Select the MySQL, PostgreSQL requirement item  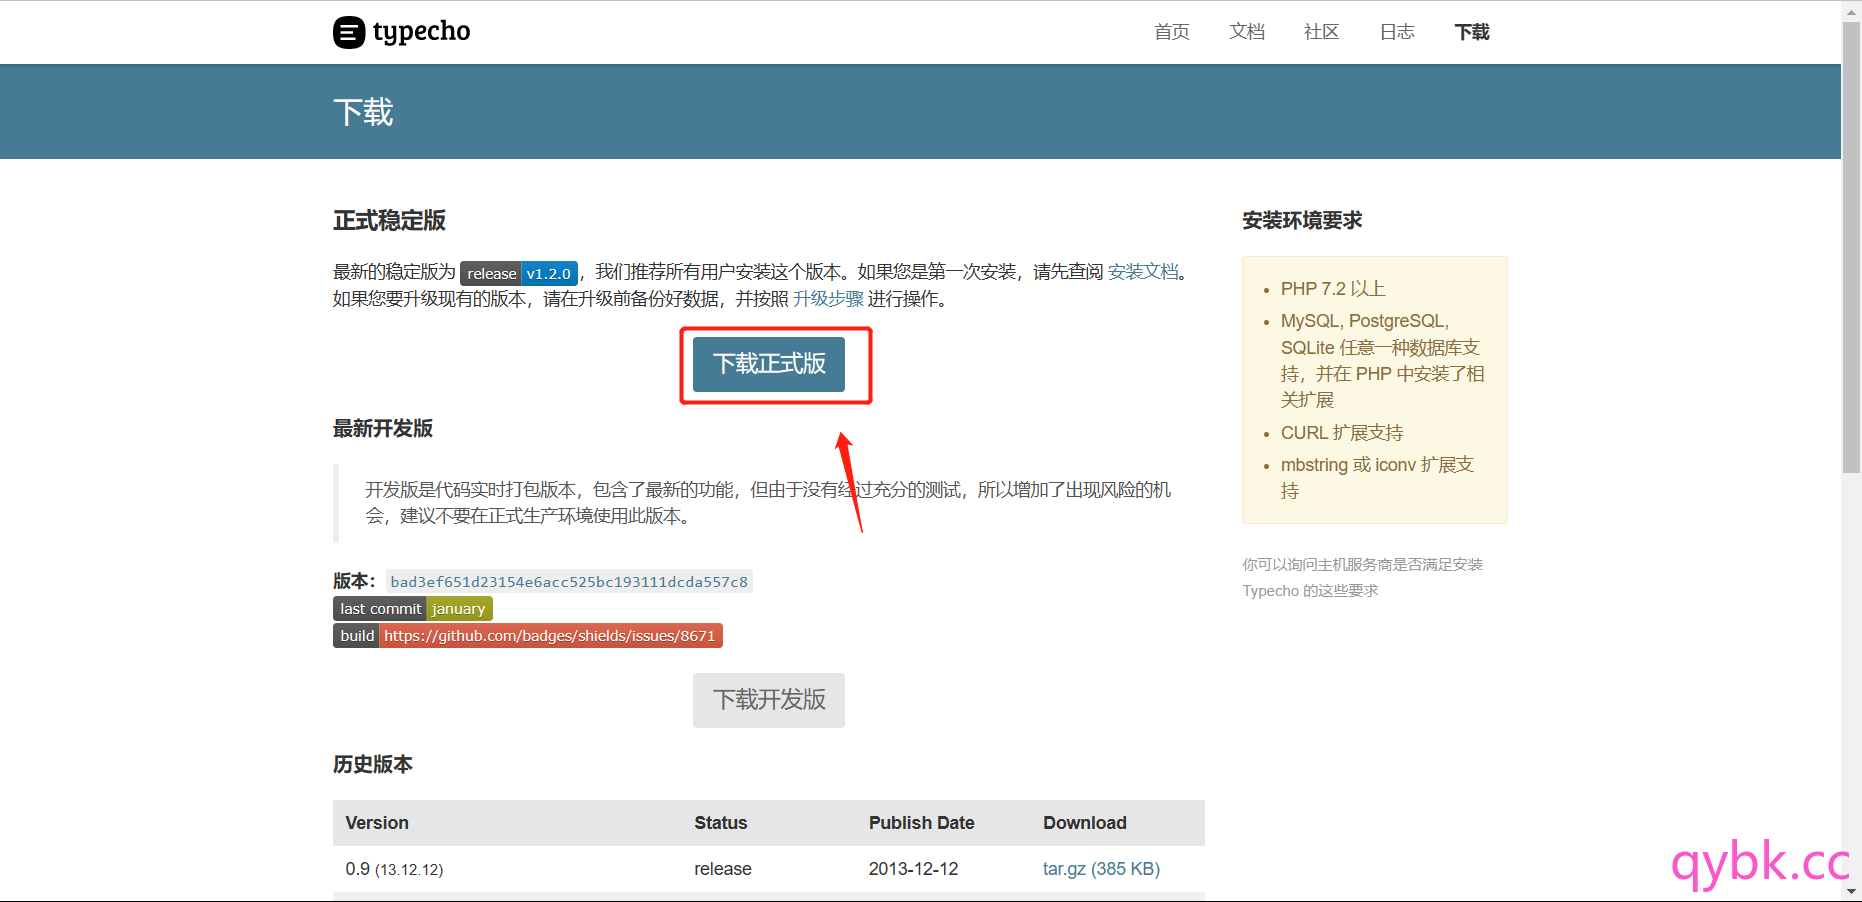(x=1383, y=360)
